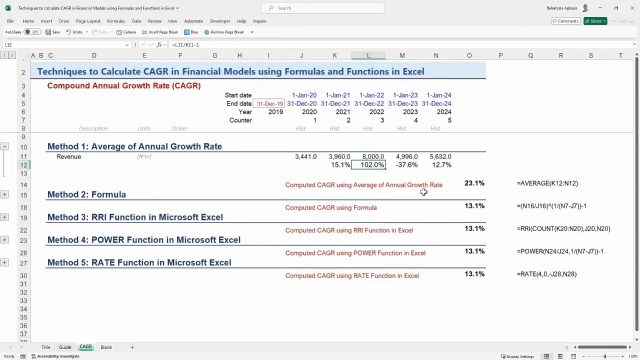
Task: Click the Share button
Action: (595, 21)
